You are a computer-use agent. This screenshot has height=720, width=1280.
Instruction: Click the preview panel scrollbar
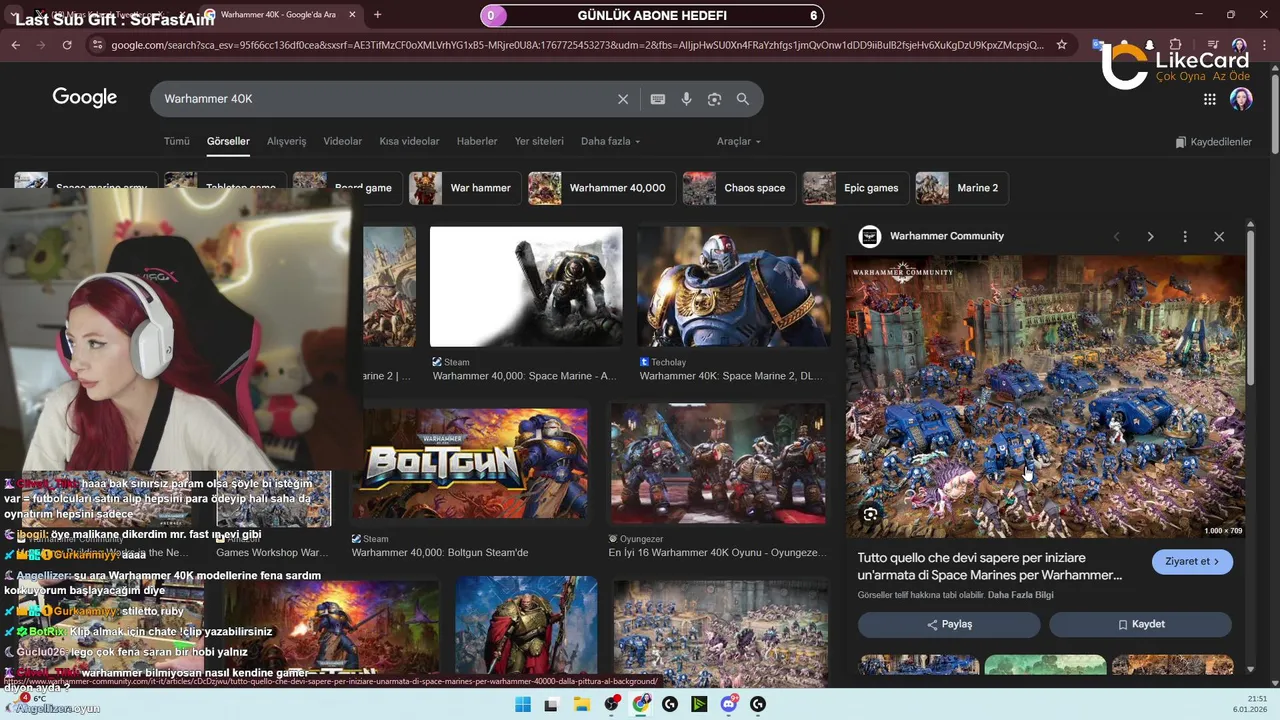click(1250, 310)
